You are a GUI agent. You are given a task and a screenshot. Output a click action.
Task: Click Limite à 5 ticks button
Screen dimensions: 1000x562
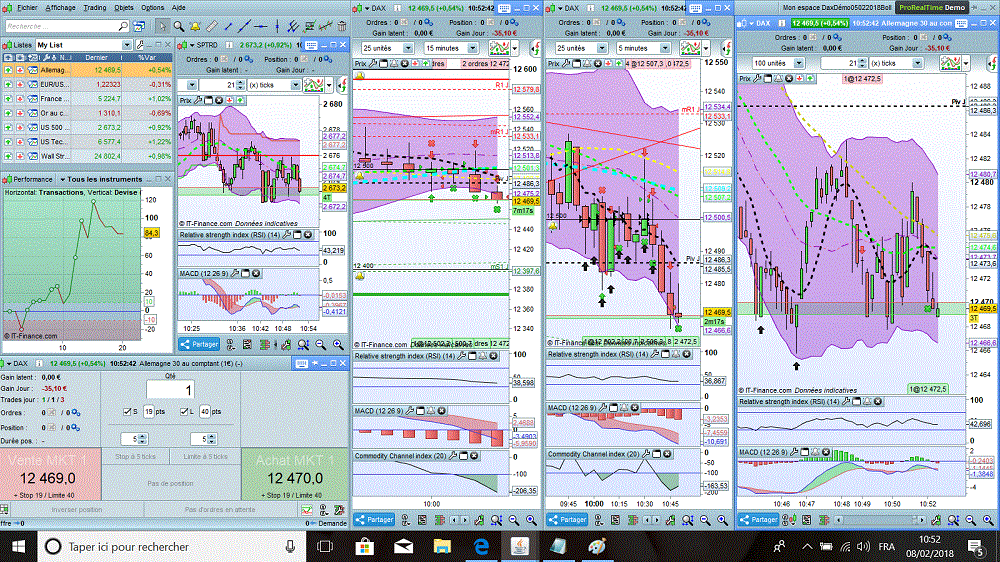click(205, 457)
